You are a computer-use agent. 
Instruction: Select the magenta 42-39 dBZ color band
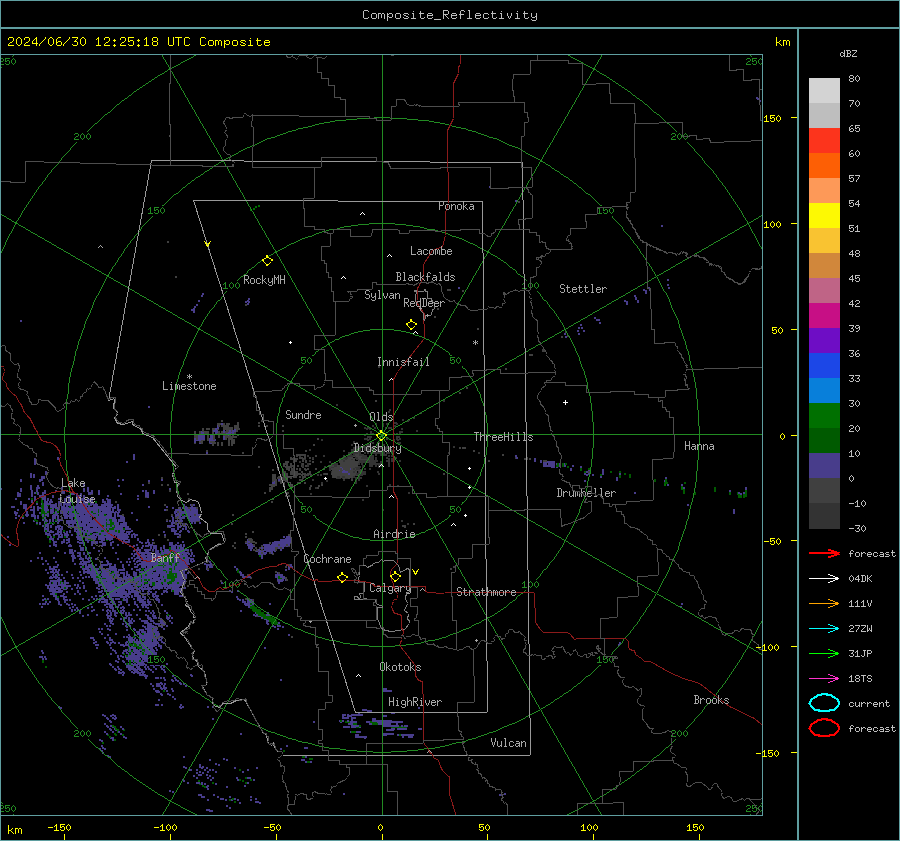coord(824,316)
